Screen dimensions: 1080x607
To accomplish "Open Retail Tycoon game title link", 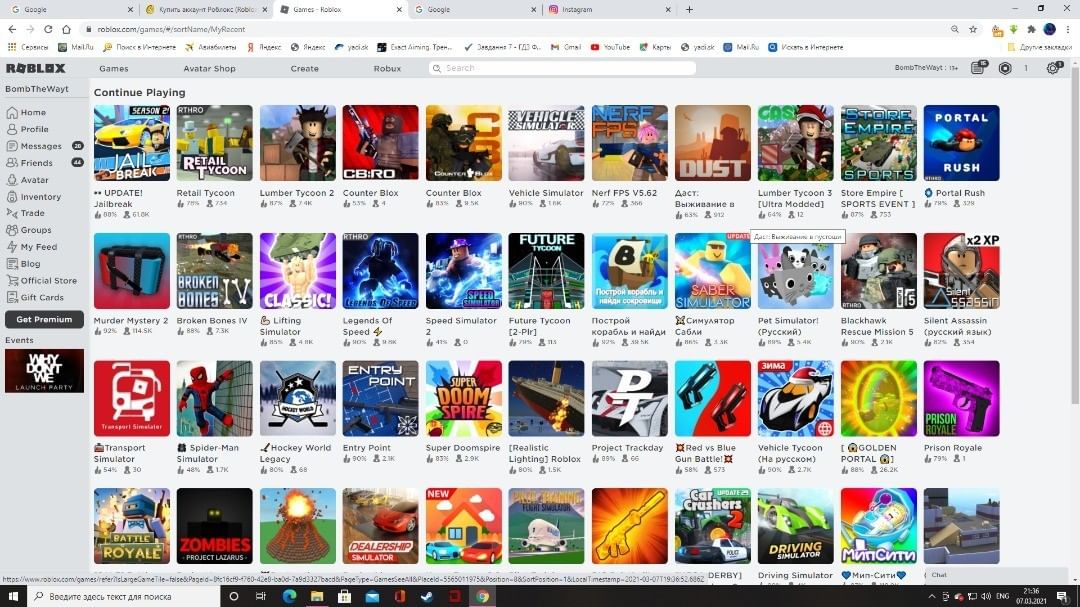I will coord(205,193).
